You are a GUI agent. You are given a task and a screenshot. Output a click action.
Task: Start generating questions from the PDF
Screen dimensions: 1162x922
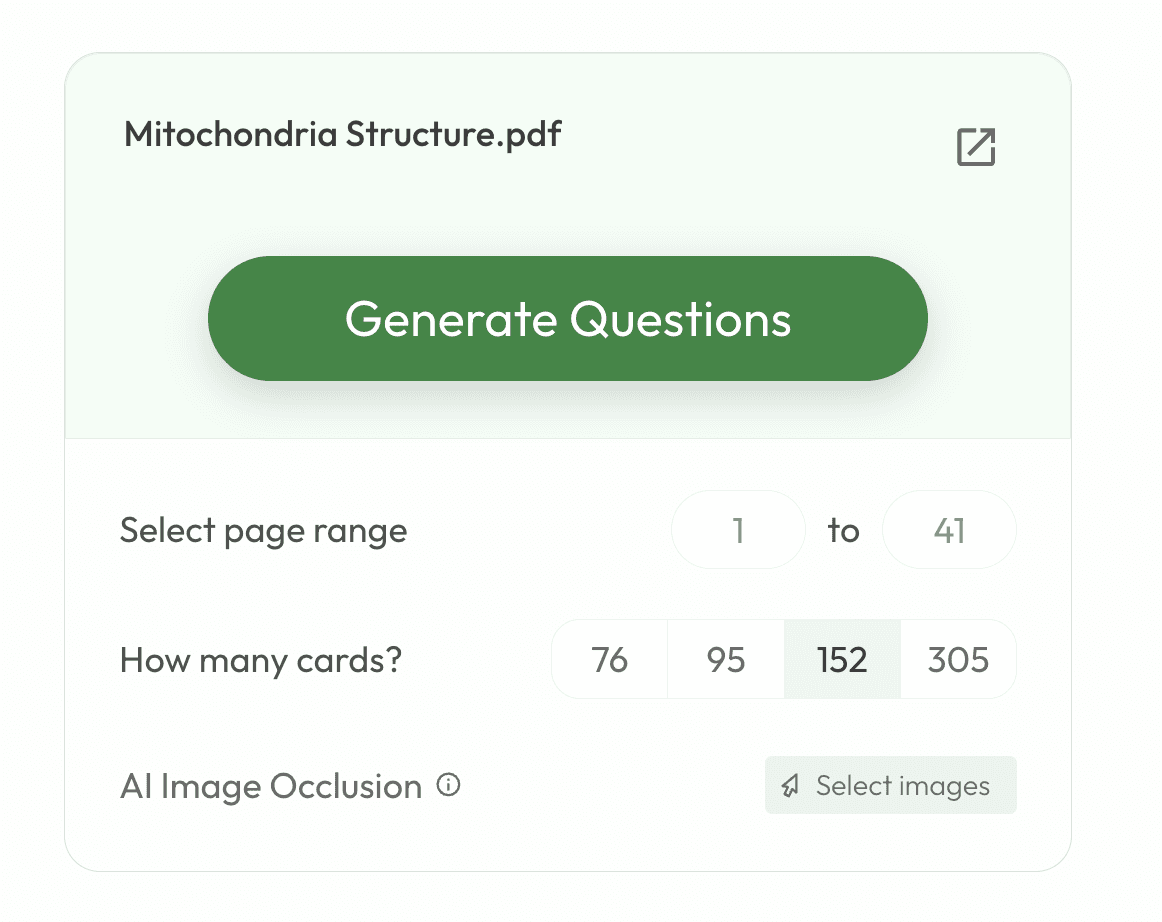click(x=567, y=318)
